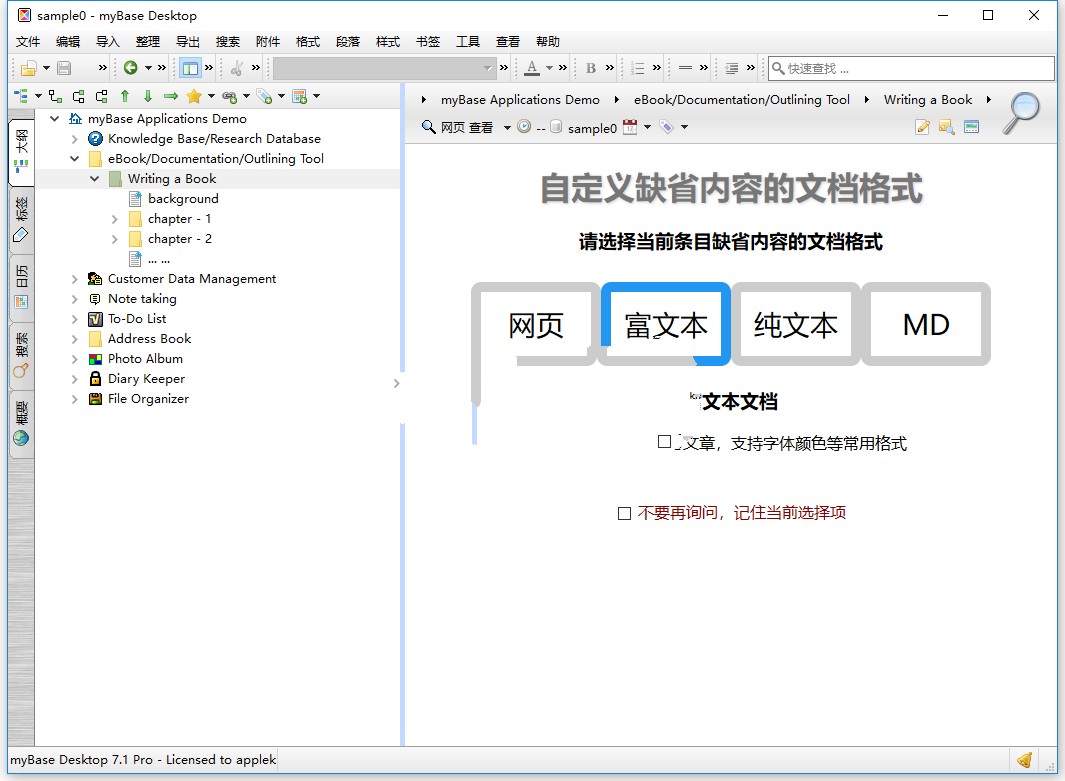Switch to the 搜索 side tab
1065x781 pixels.
pos(22,355)
